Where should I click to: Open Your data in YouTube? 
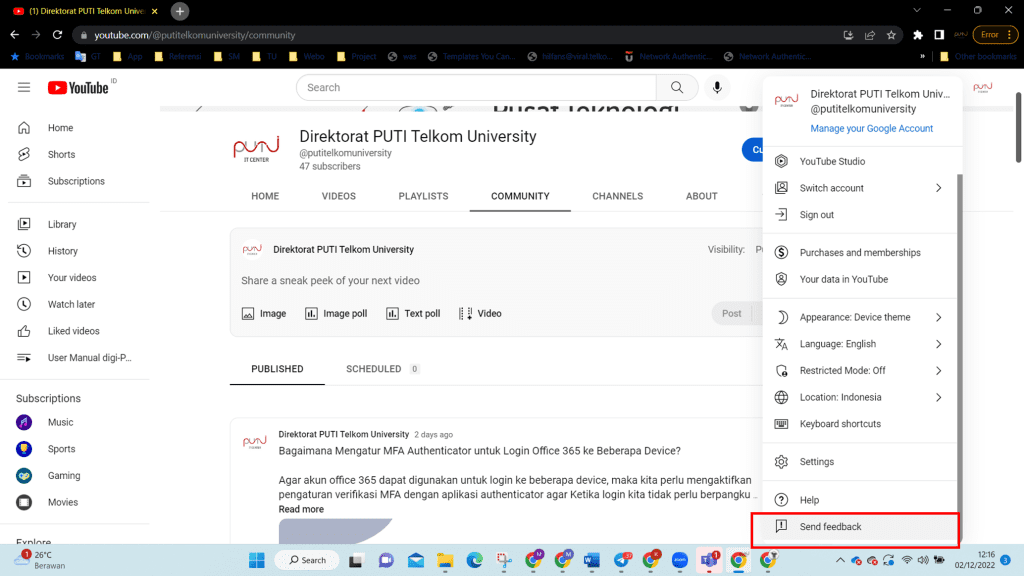click(x=859, y=280)
